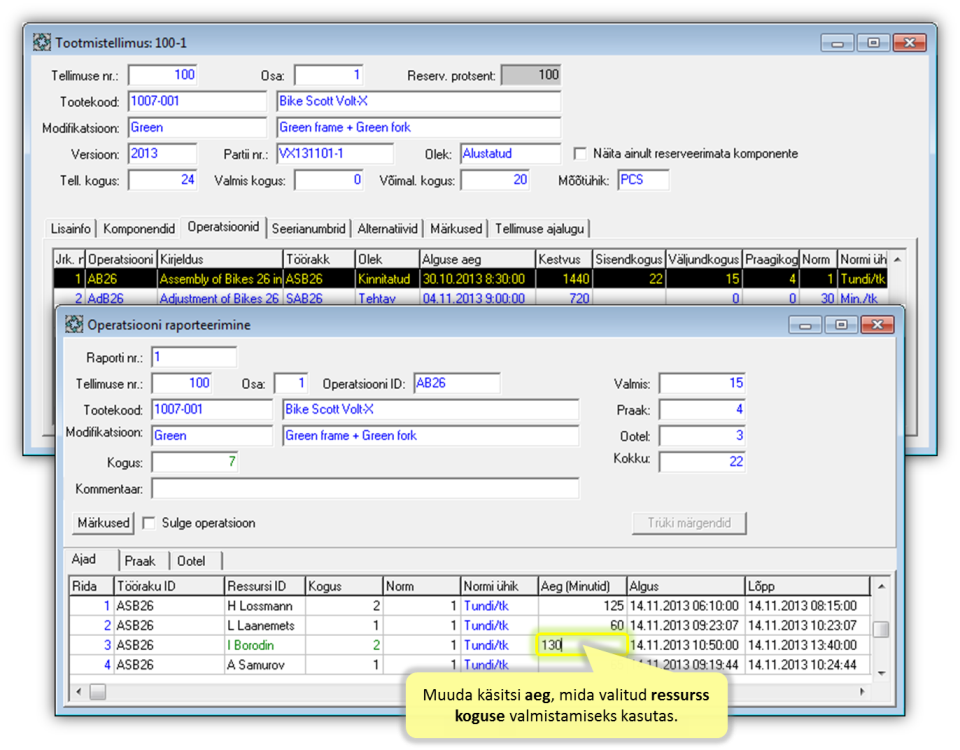This screenshot has height=750, width=960.
Task: Switch to the Praak tab
Action: click(140, 561)
